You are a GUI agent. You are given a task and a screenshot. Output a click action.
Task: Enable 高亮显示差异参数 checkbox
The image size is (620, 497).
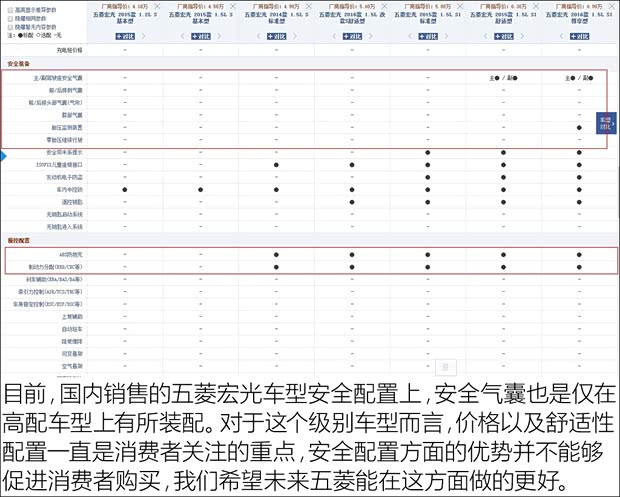click(x=11, y=6)
